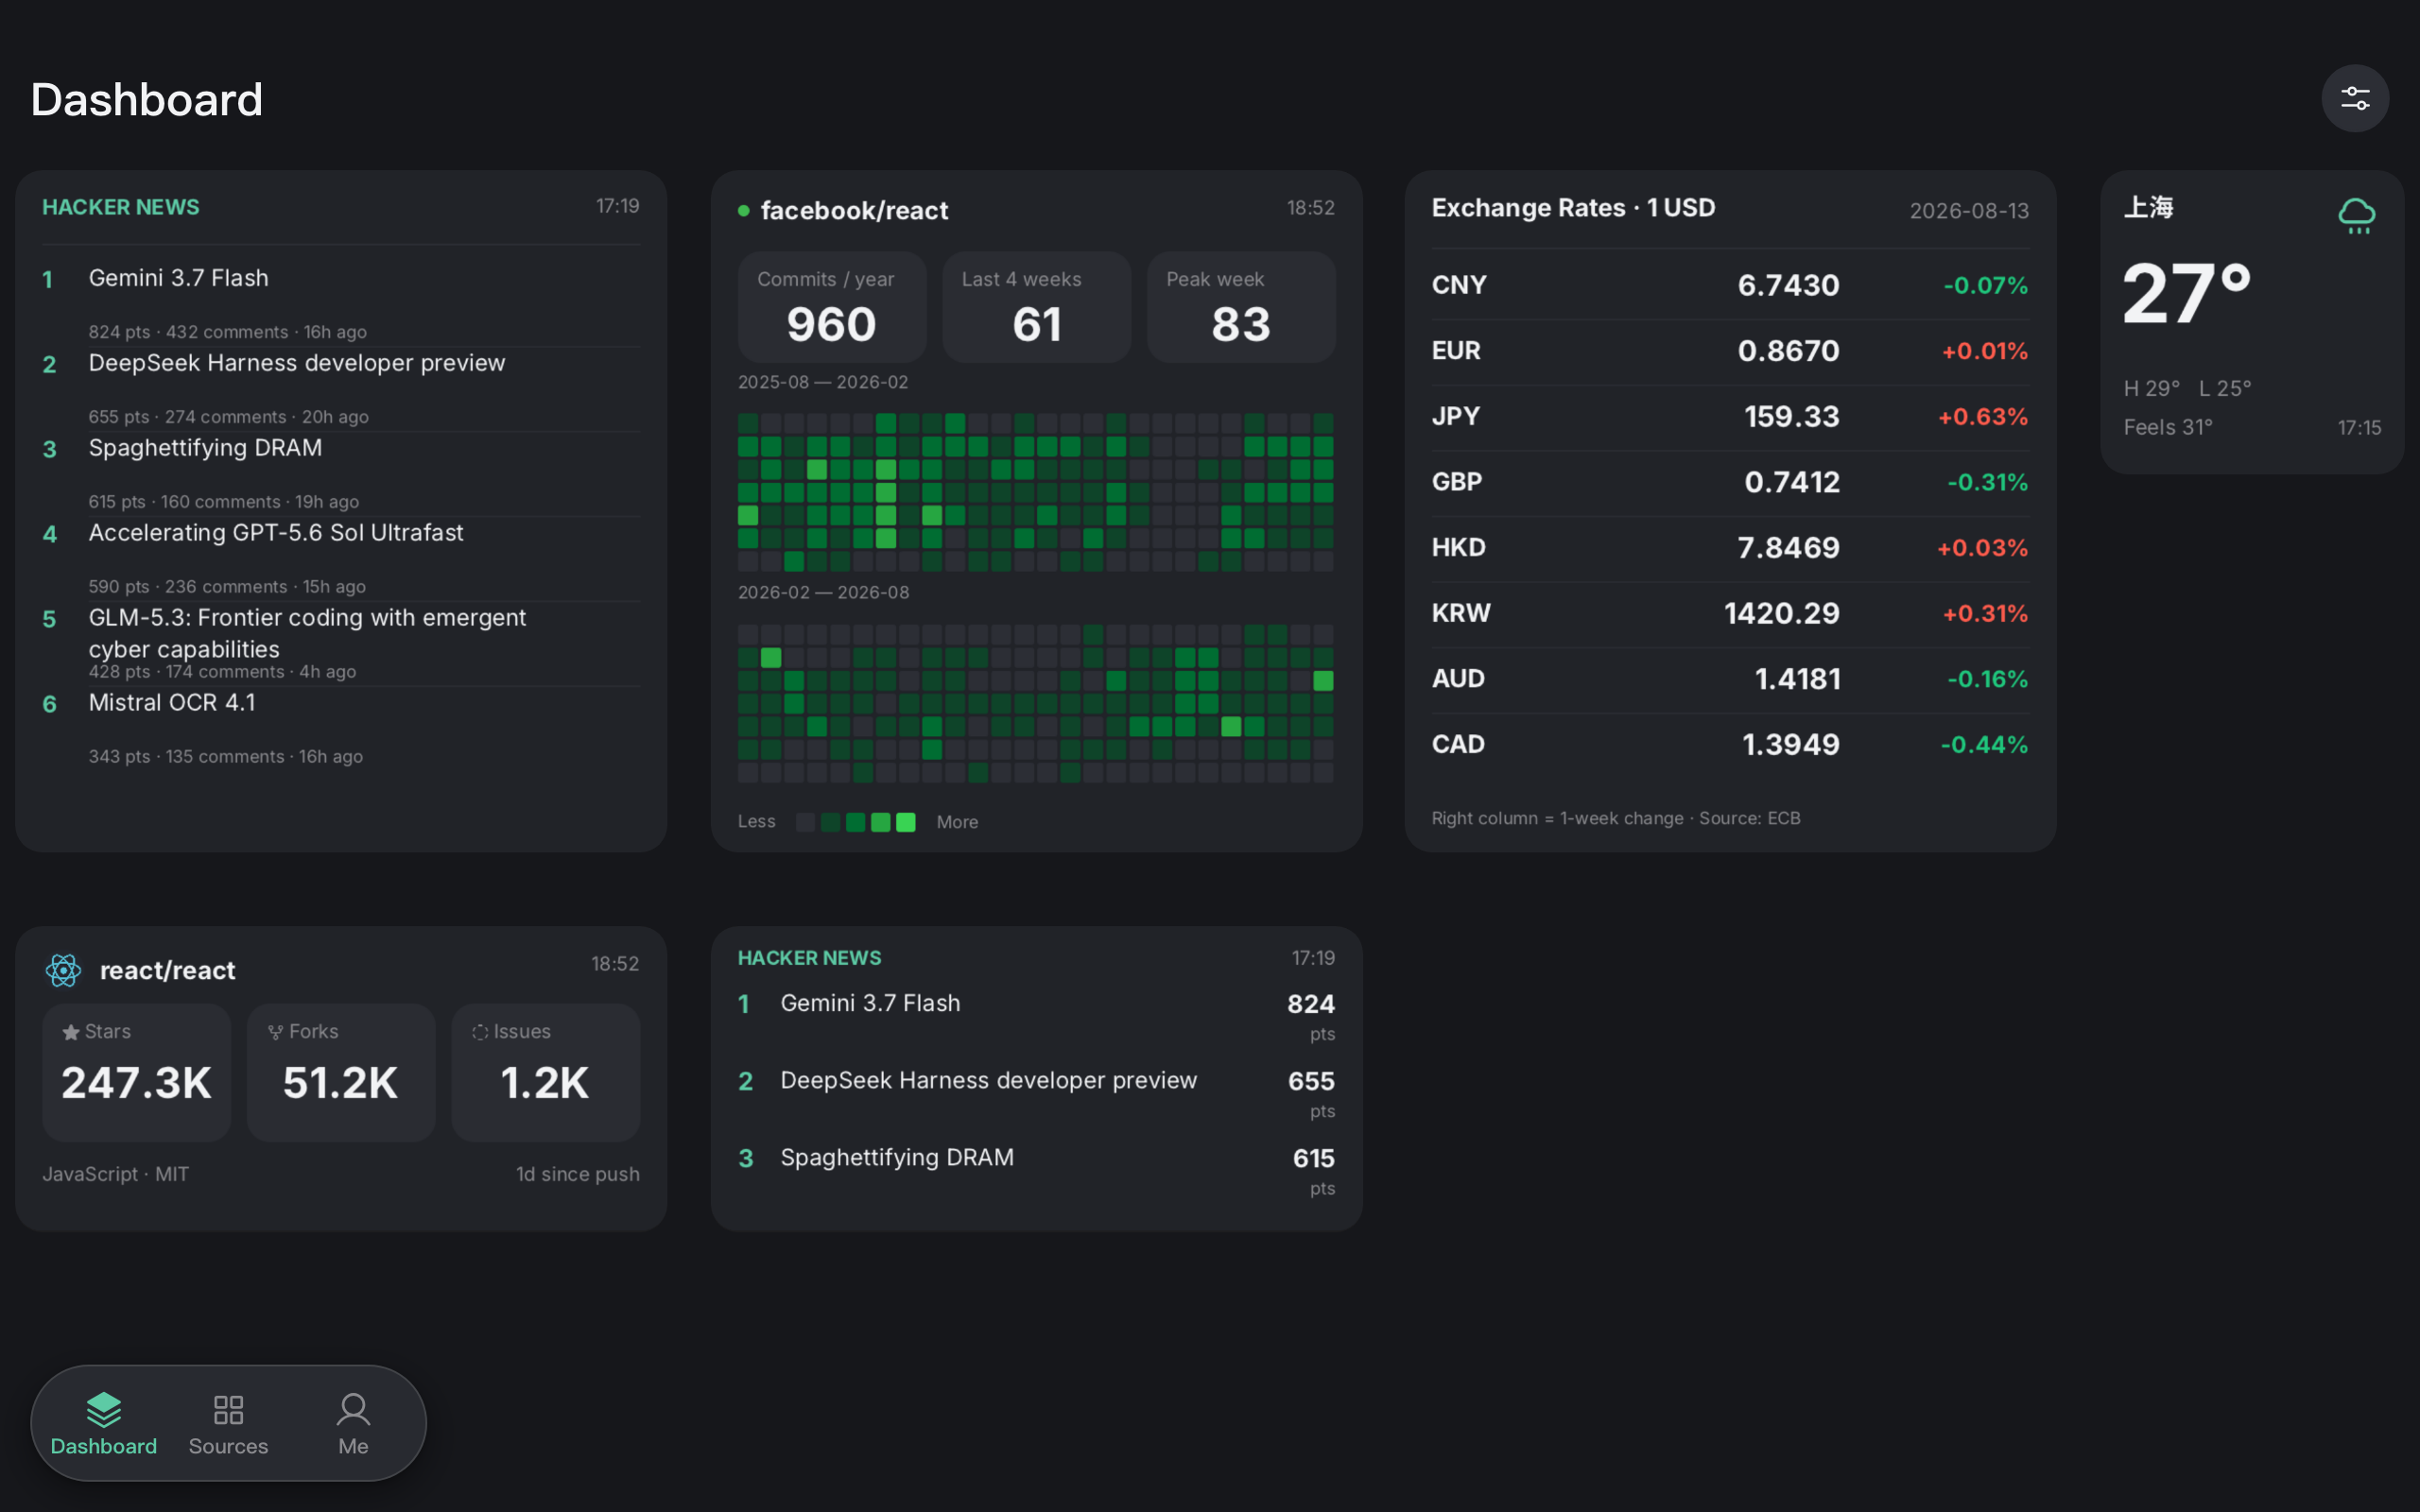This screenshot has width=2420, height=1512.
Task: Select the GBP 0.7412 exchange rate row
Action: pos(1730,482)
